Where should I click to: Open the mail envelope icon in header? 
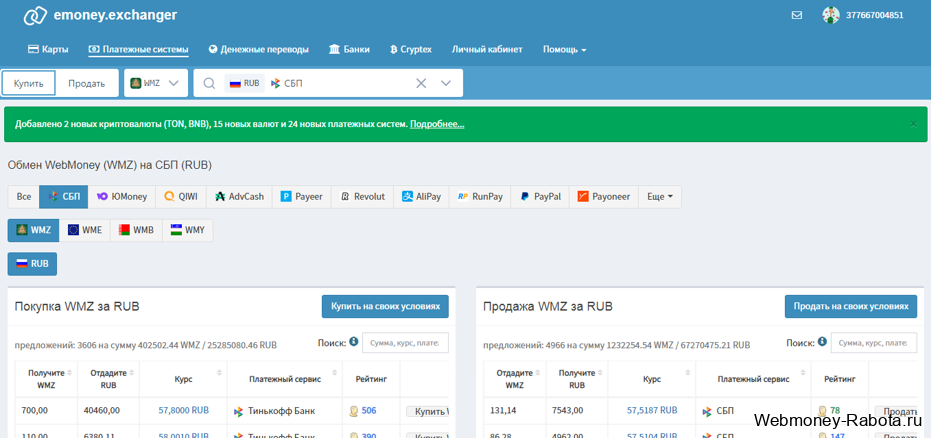[797, 15]
